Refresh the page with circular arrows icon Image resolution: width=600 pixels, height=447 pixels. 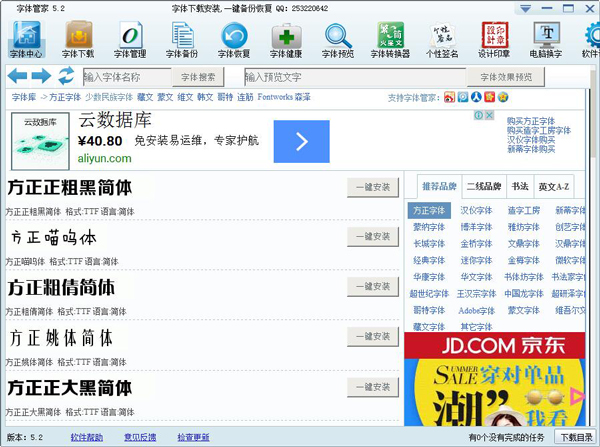(x=66, y=76)
